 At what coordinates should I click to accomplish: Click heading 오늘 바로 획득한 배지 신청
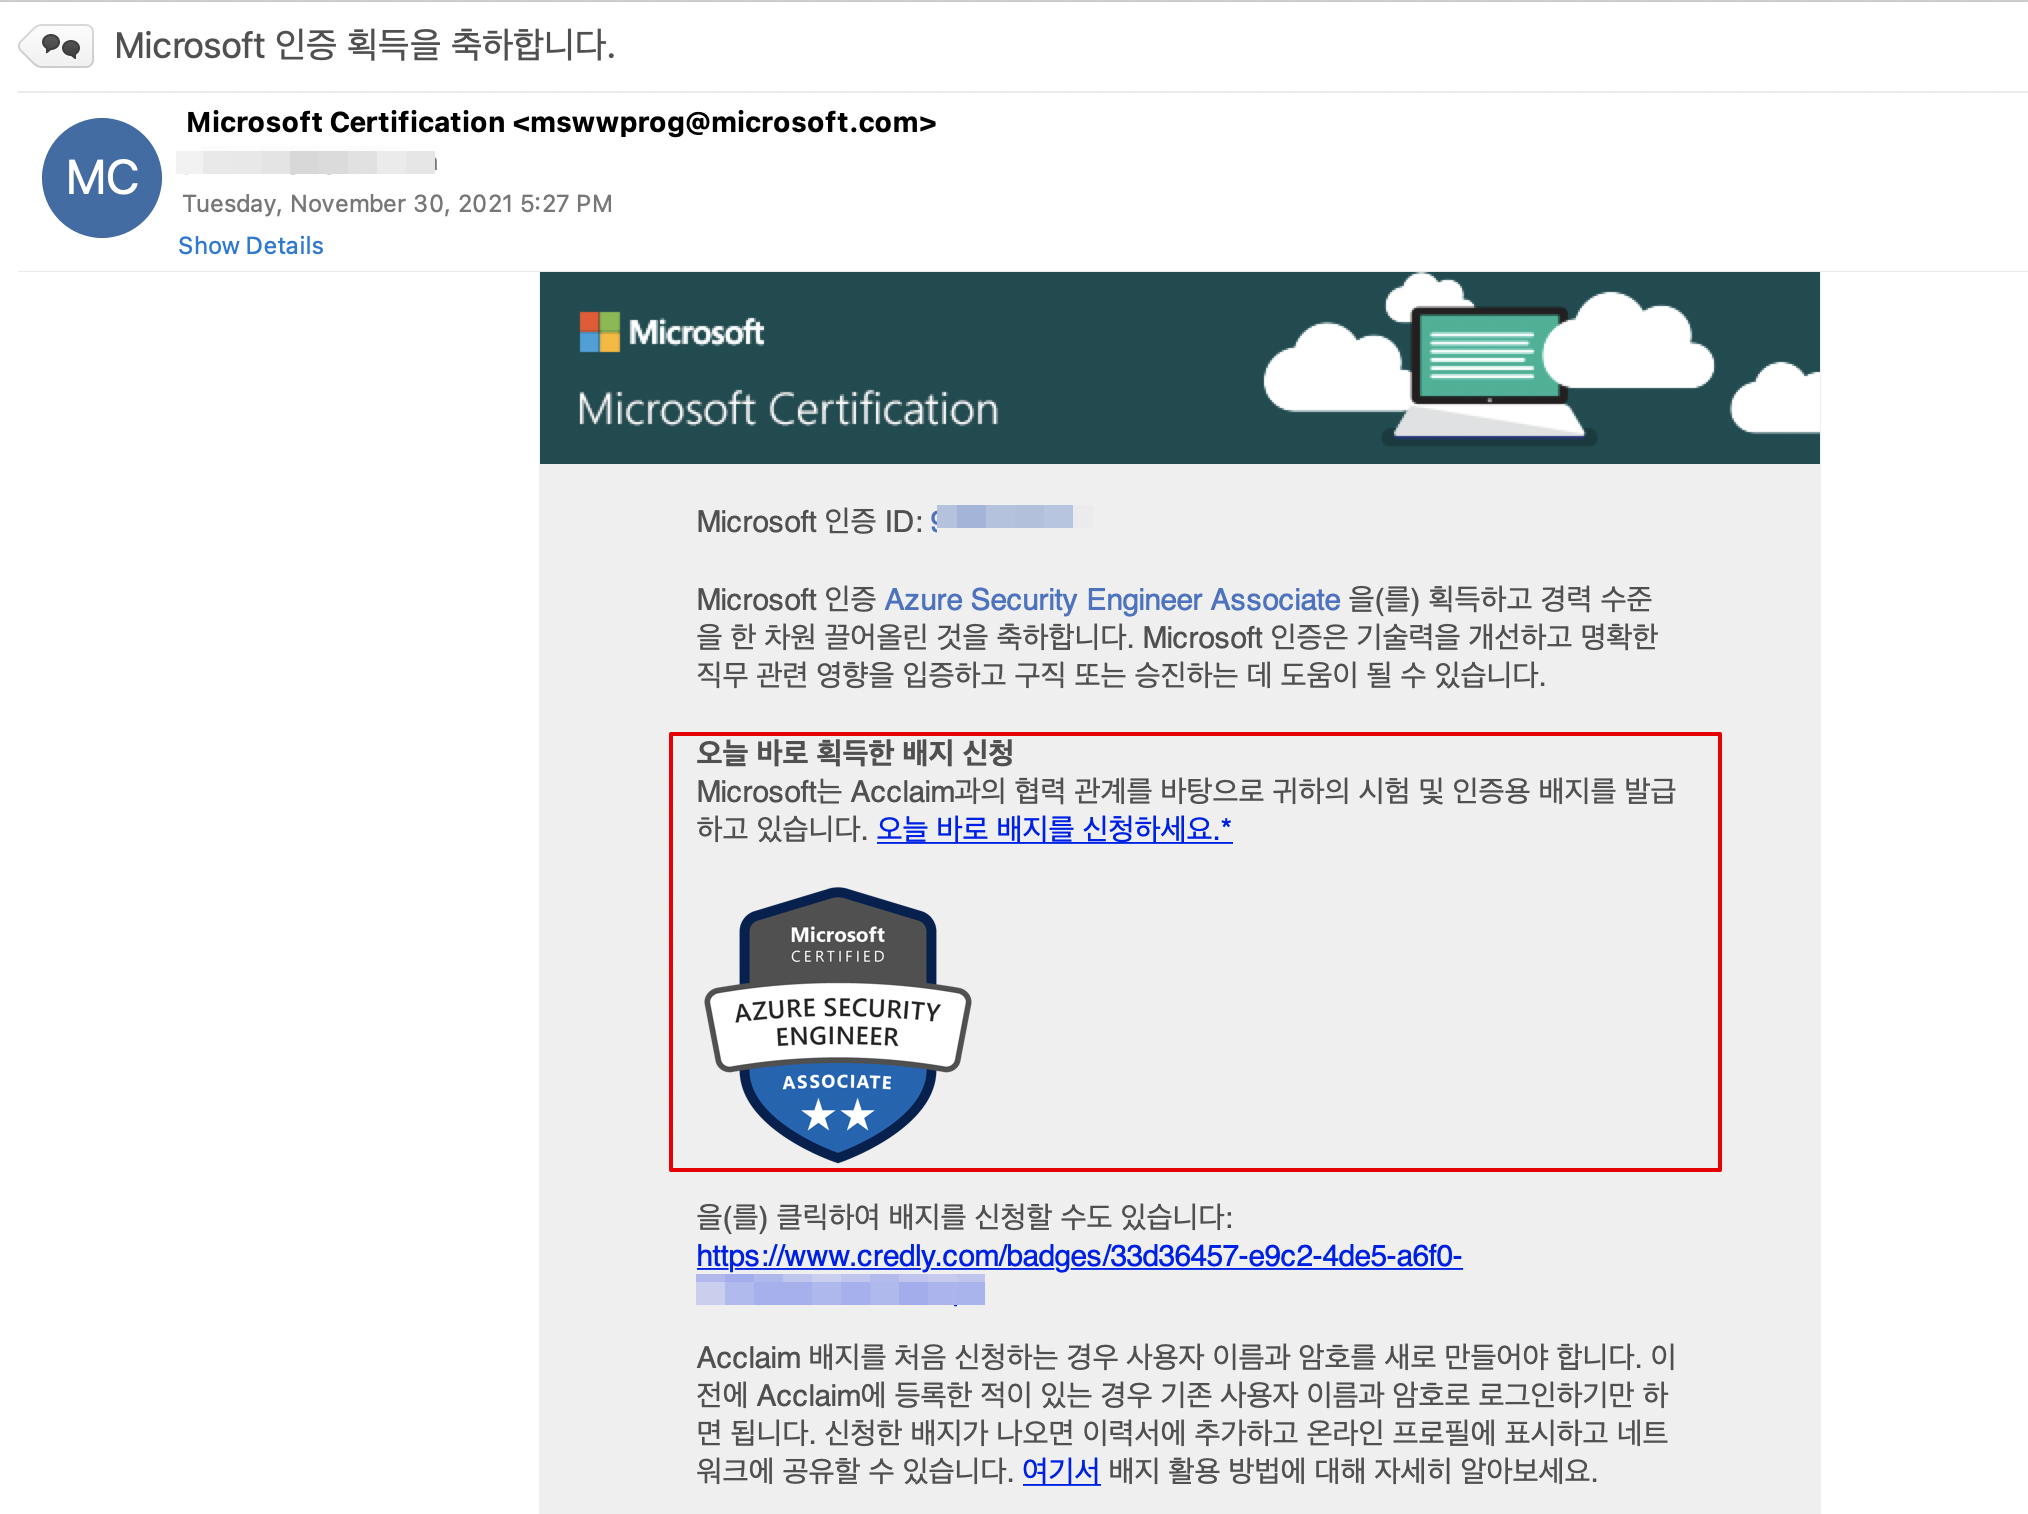pos(855,753)
